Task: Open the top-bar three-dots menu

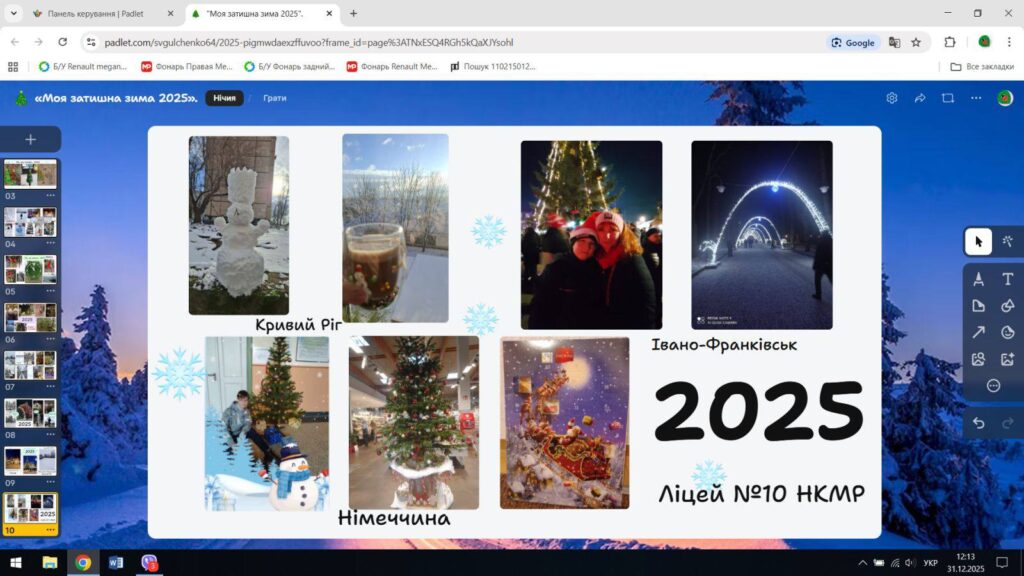Action: [976, 98]
